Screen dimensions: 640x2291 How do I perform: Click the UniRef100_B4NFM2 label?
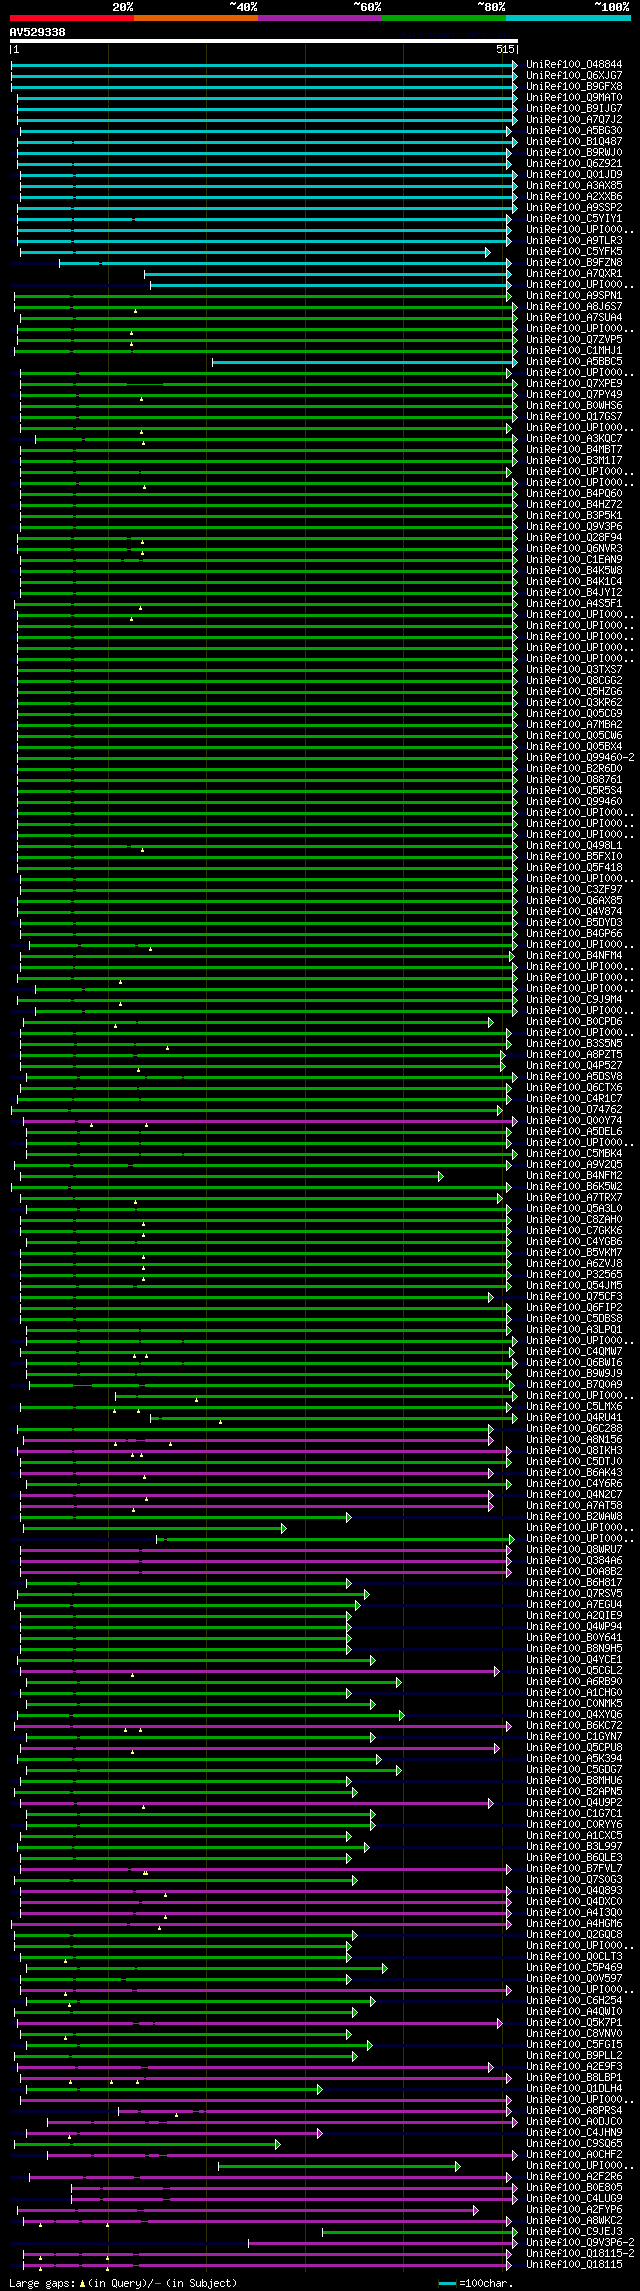tap(574, 1175)
